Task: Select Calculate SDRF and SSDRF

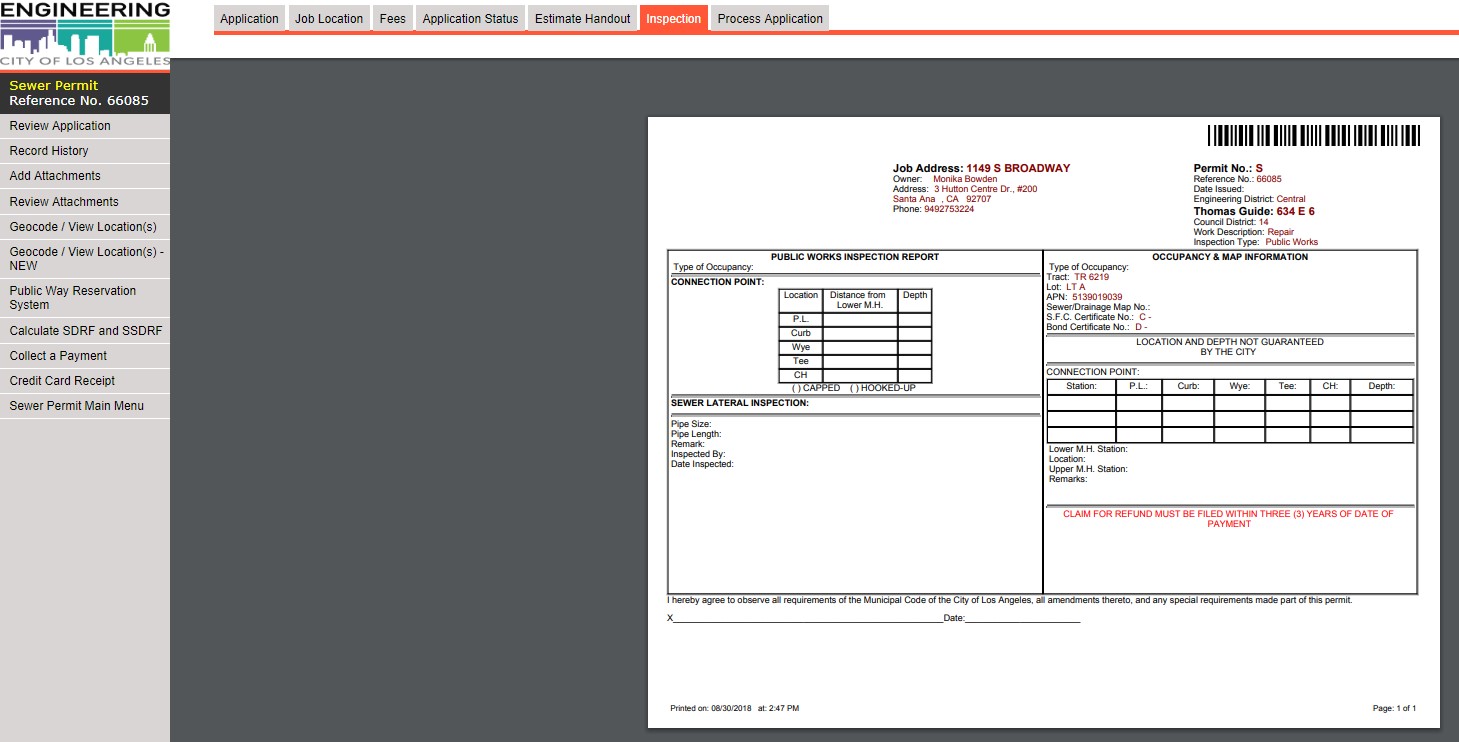Action: tap(85, 331)
